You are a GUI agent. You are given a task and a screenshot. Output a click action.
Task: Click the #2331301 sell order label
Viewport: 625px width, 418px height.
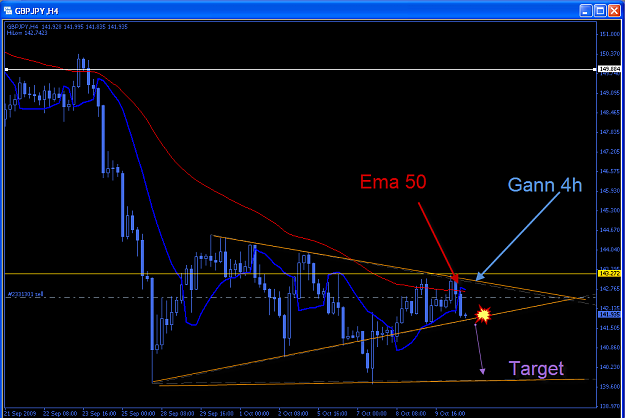25,294
